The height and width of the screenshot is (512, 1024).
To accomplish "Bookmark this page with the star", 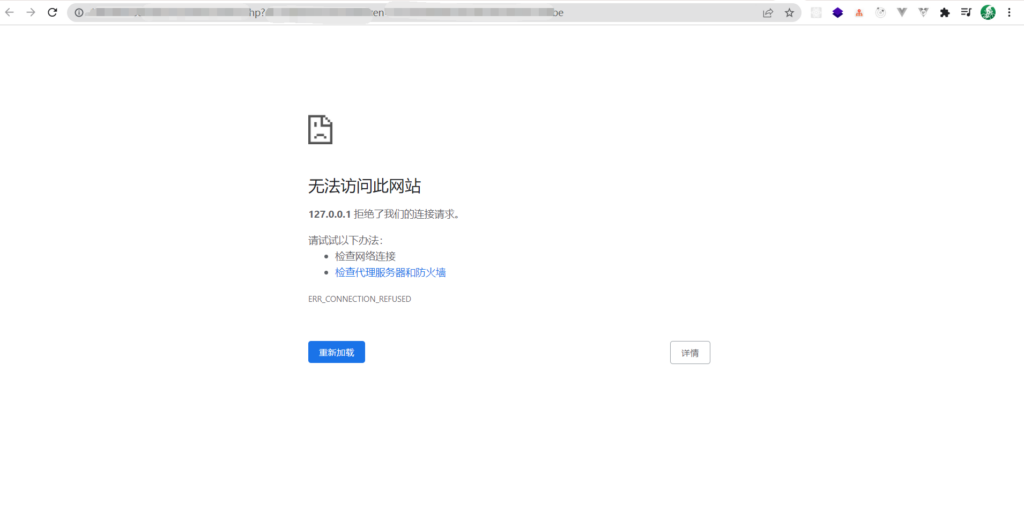I will (789, 12).
